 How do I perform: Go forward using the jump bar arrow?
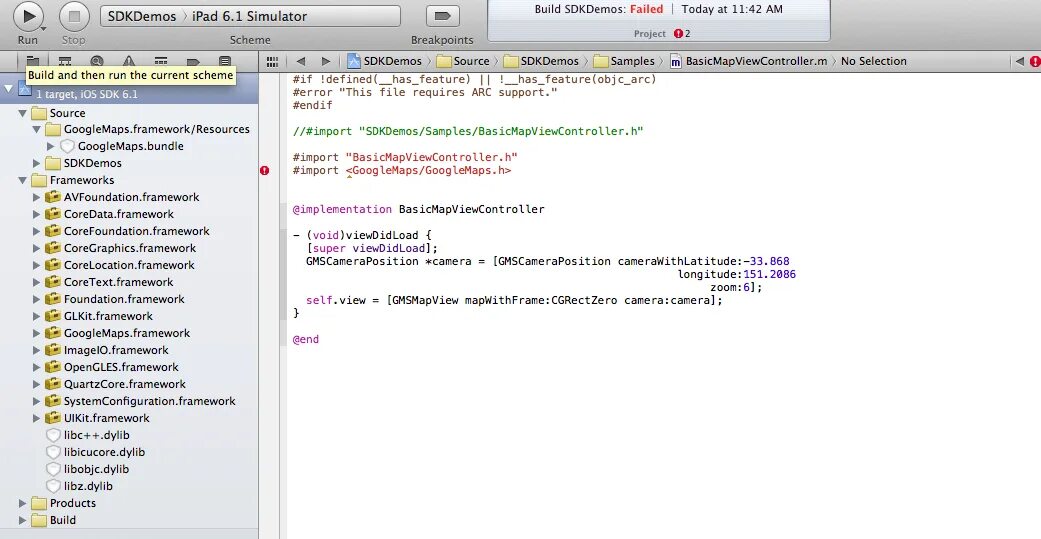click(326, 61)
